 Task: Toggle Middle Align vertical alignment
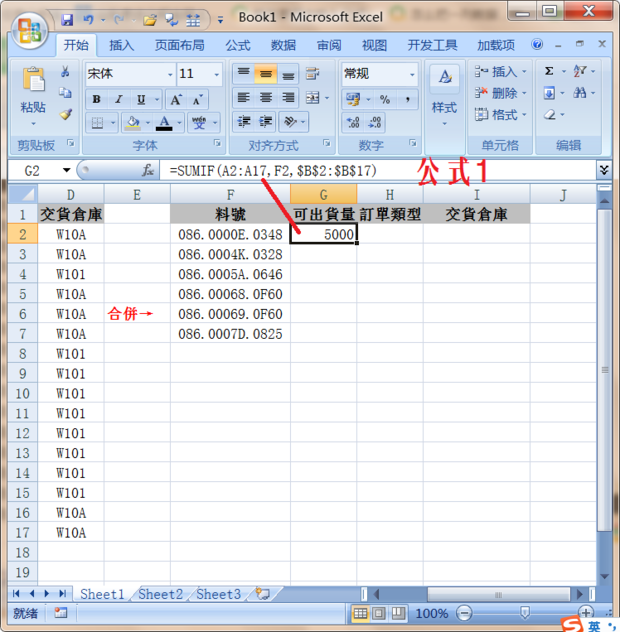click(x=266, y=74)
